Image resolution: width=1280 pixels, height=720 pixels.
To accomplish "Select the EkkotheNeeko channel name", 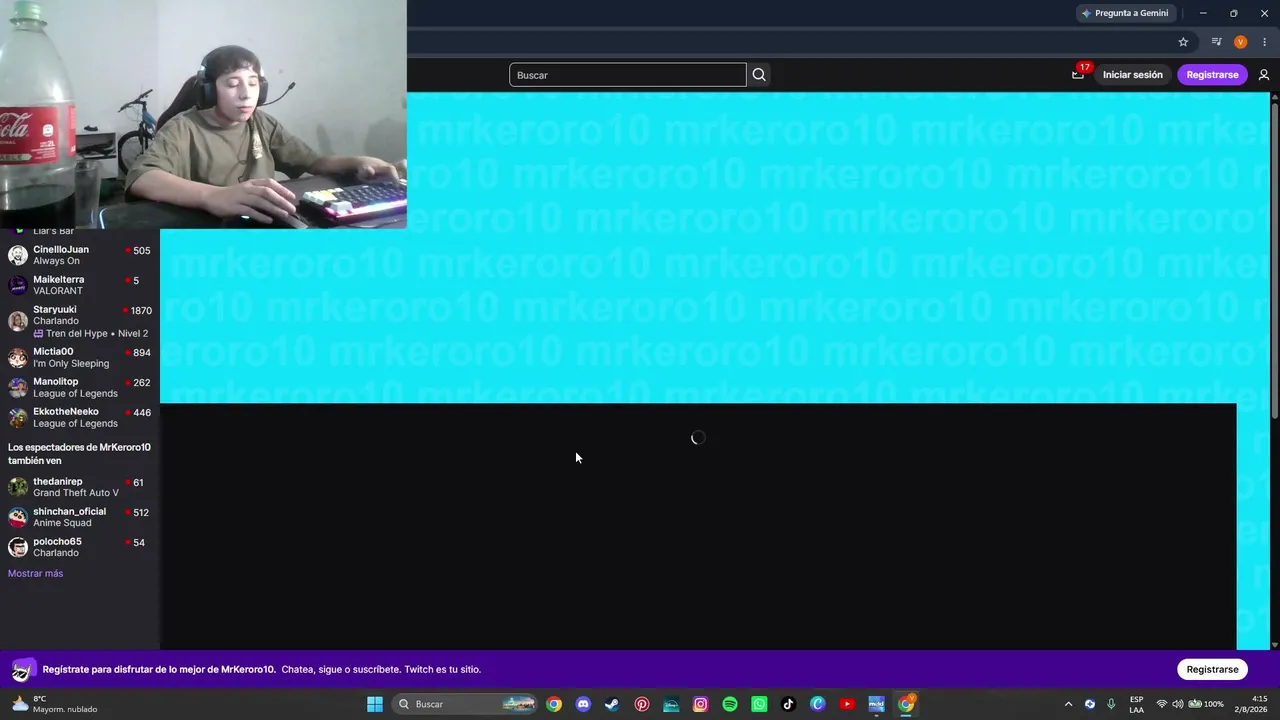I will click(x=66, y=412).
